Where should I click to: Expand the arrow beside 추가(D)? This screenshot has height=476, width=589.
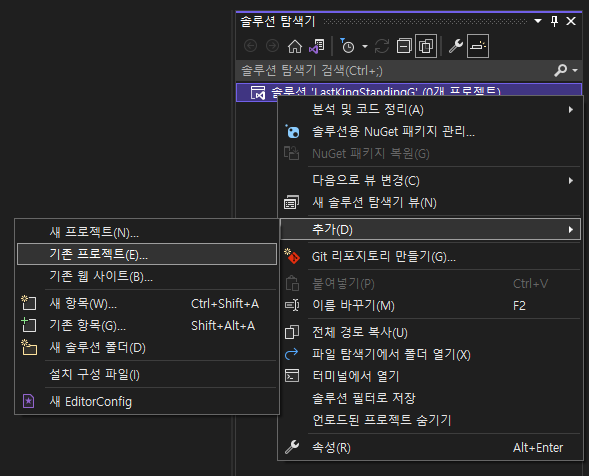point(571,230)
